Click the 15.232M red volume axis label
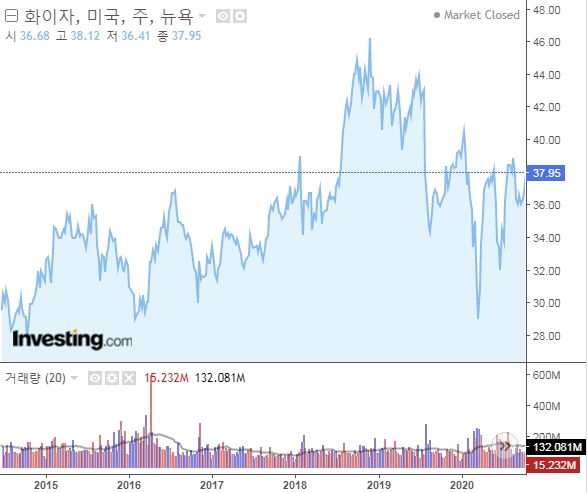This screenshot has width=587, height=493. [553, 465]
